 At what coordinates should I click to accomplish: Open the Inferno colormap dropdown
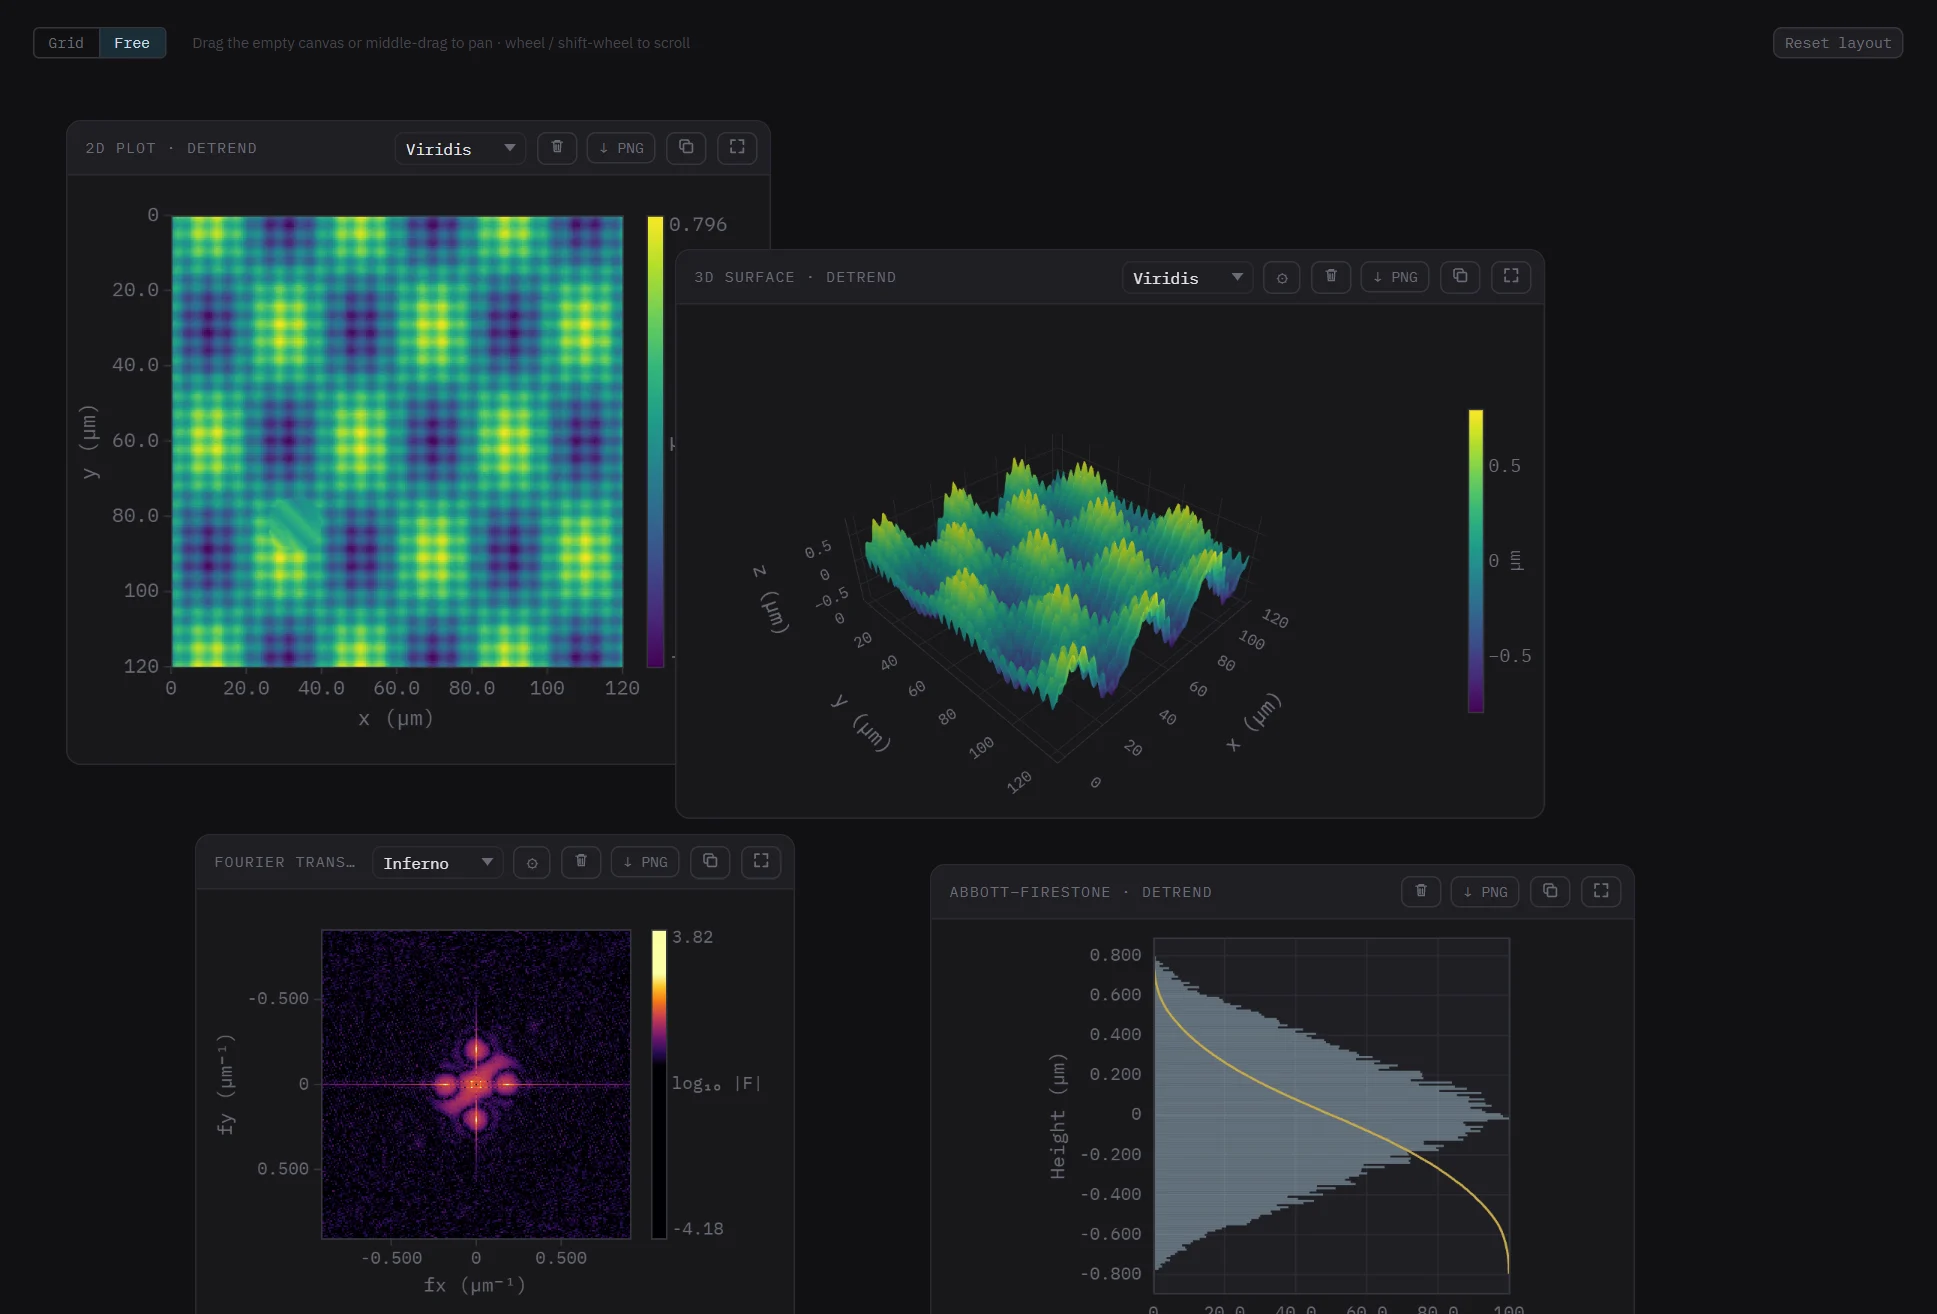(437, 863)
